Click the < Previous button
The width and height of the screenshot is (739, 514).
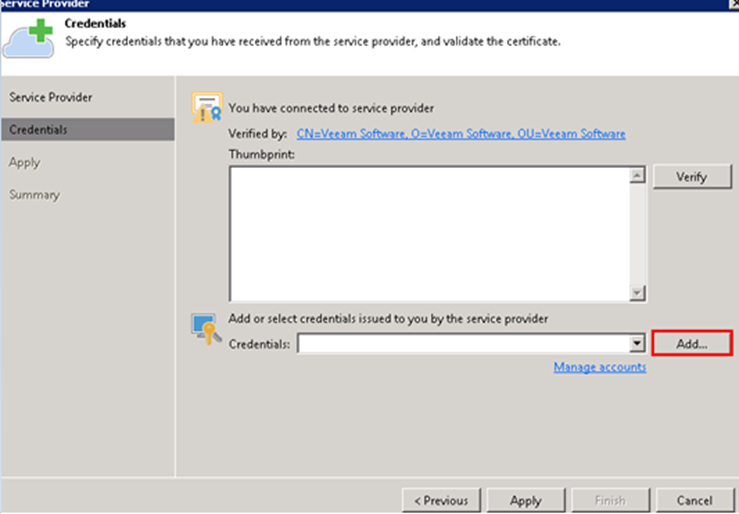[441, 500]
